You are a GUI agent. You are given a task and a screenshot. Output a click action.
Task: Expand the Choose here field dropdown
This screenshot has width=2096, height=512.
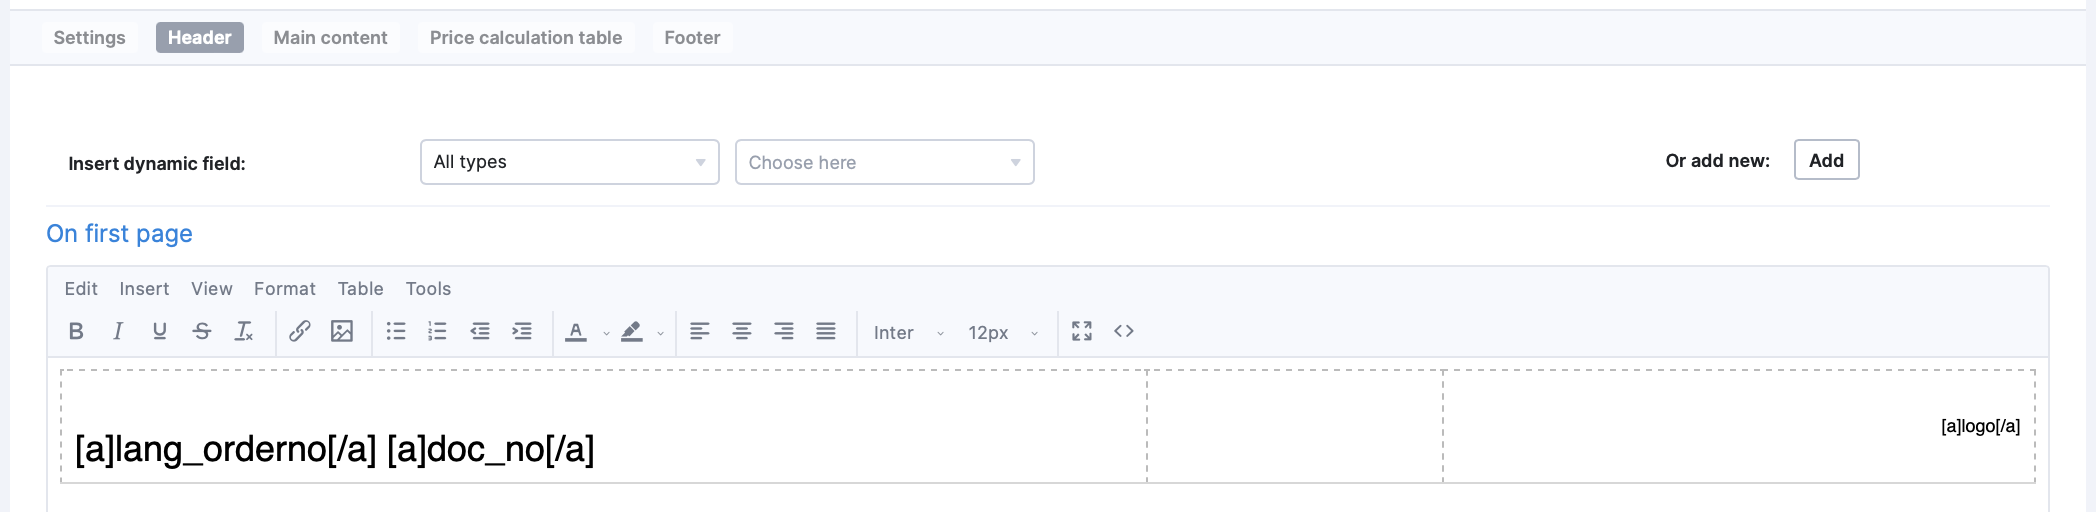coord(884,162)
